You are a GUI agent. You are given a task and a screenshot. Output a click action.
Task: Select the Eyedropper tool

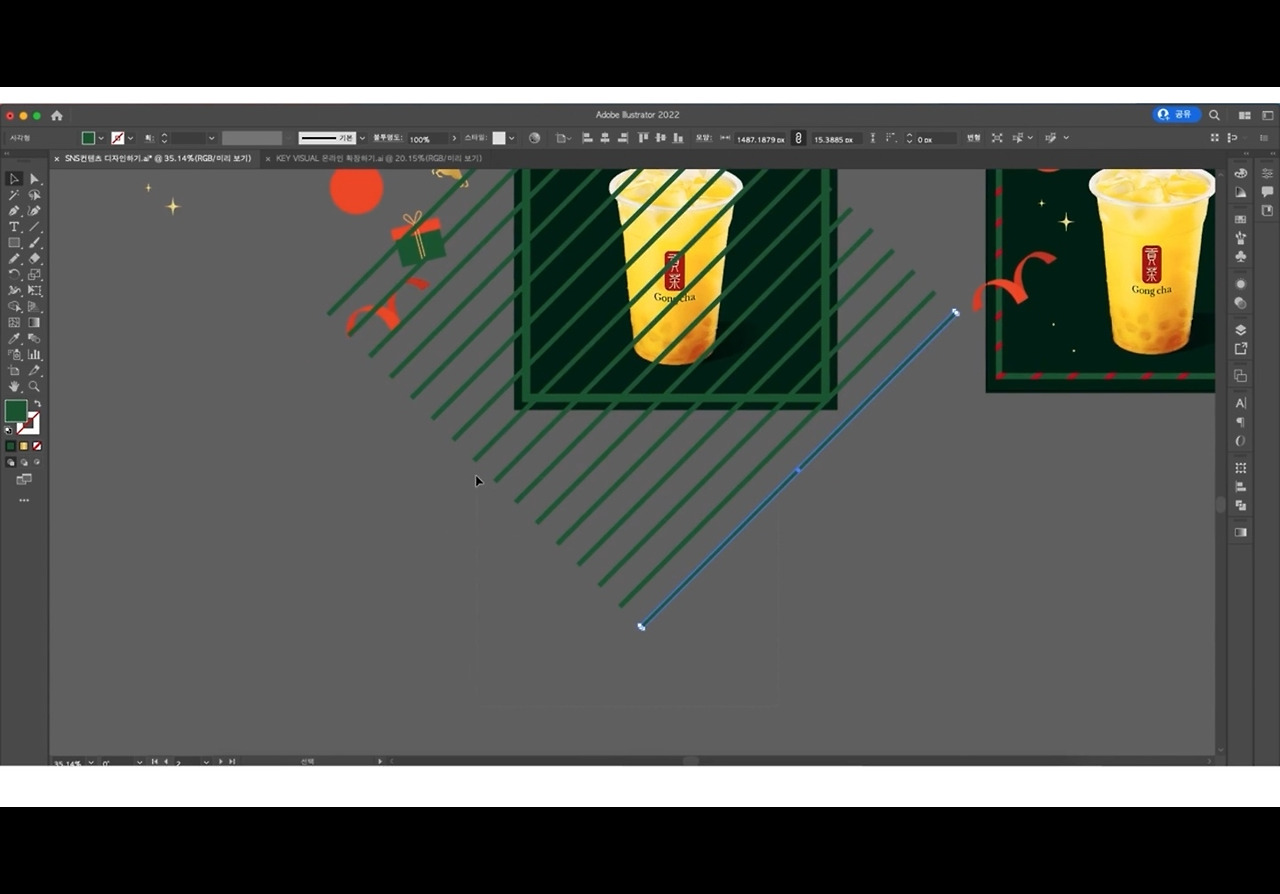[14, 339]
